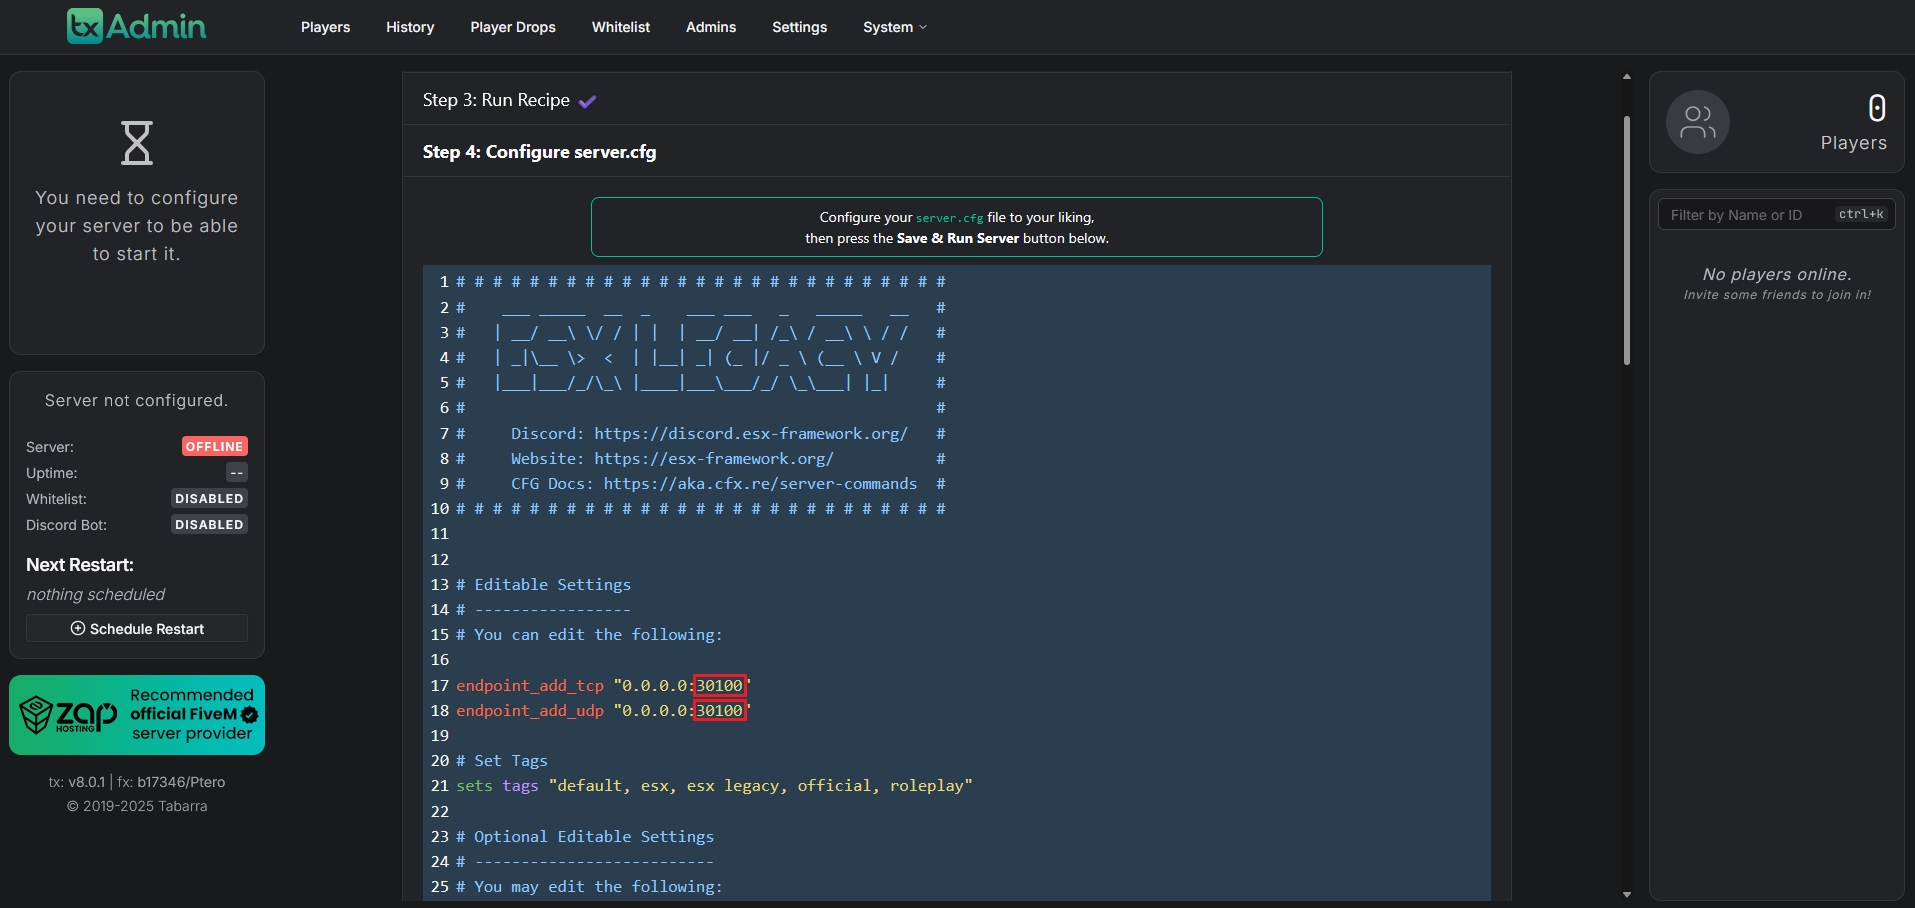Image resolution: width=1915 pixels, height=908 pixels.
Task: Click the hourglass icon in the status card
Action: (x=137, y=143)
